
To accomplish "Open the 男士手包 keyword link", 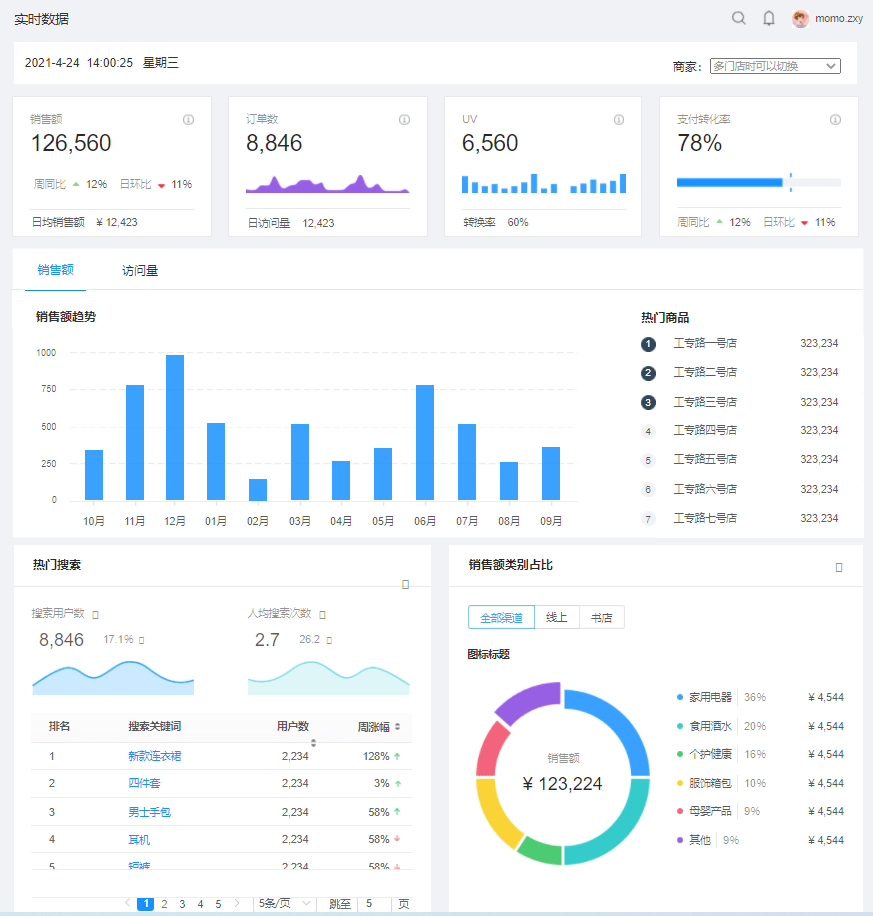I will (x=150, y=812).
